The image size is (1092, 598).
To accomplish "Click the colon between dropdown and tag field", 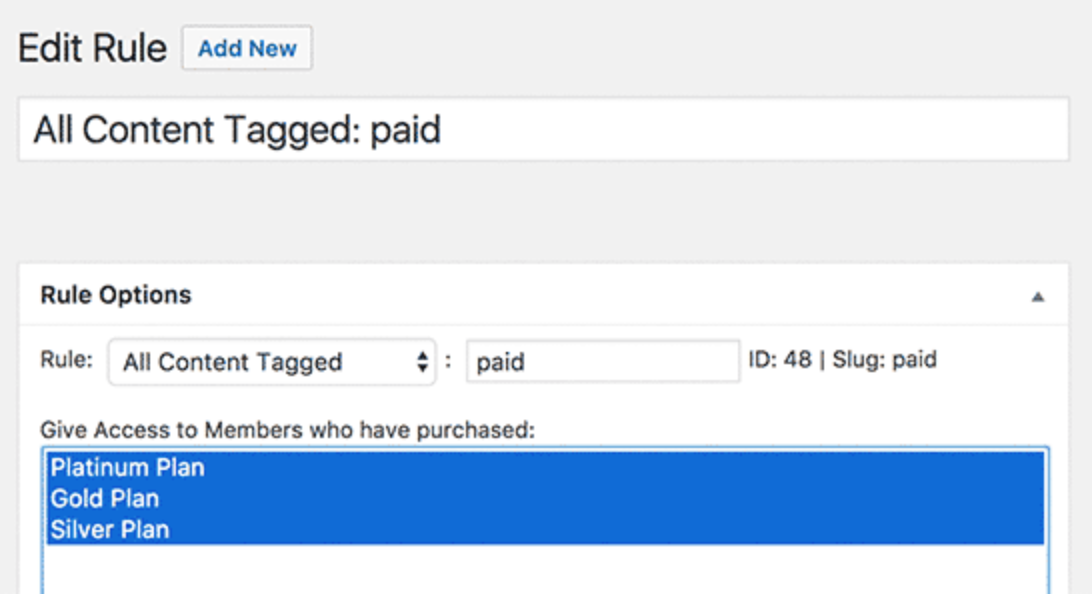I will 448,361.
